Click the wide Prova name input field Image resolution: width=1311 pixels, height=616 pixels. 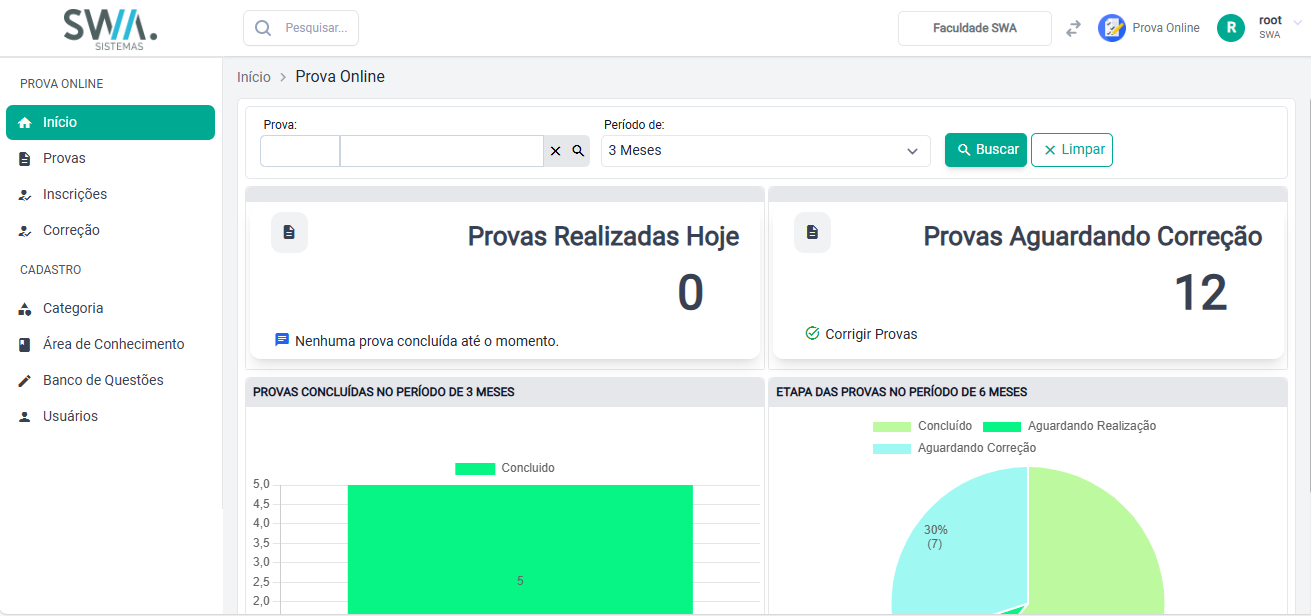pyautogui.click(x=442, y=151)
